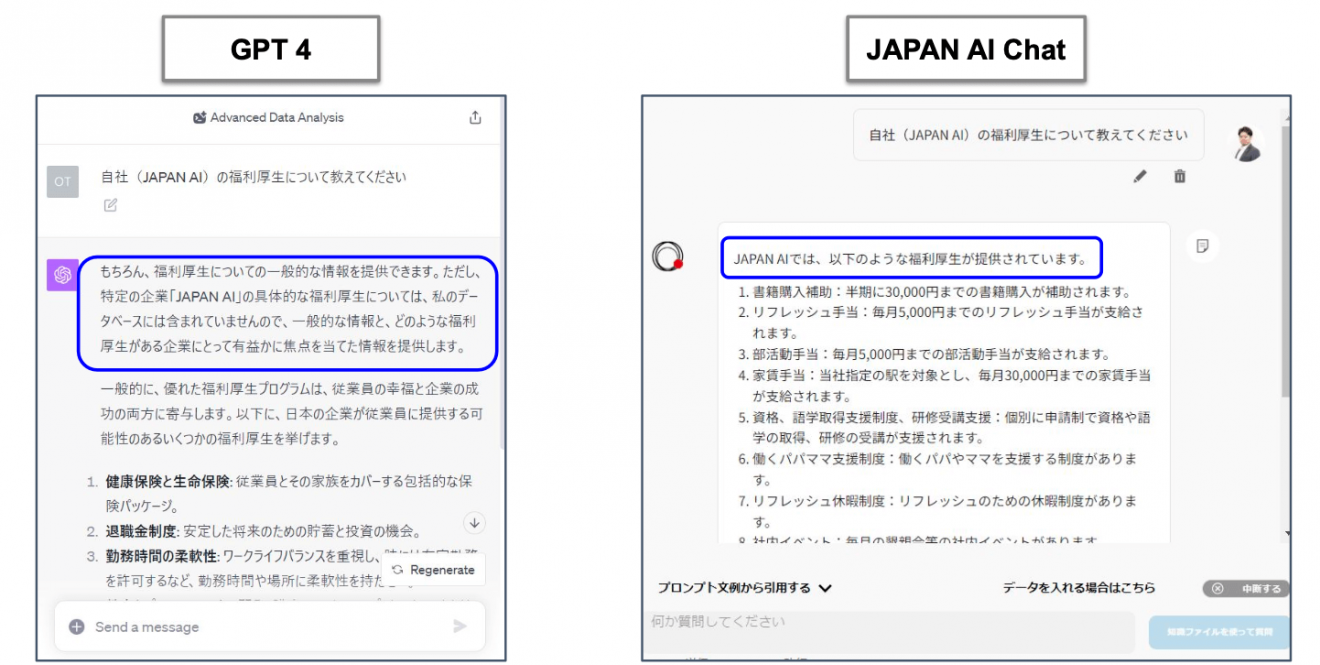Click the JAPAN AI Chat title label
Image resolution: width=1320 pixels, height=665 pixels.
(965, 46)
